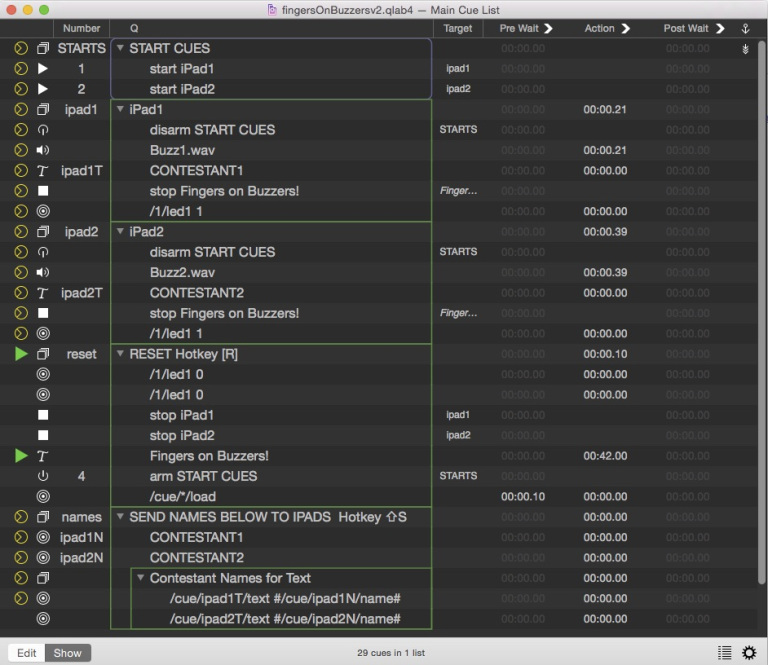Collapse the START CUES group
768x665 pixels.
tap(121, 48)
